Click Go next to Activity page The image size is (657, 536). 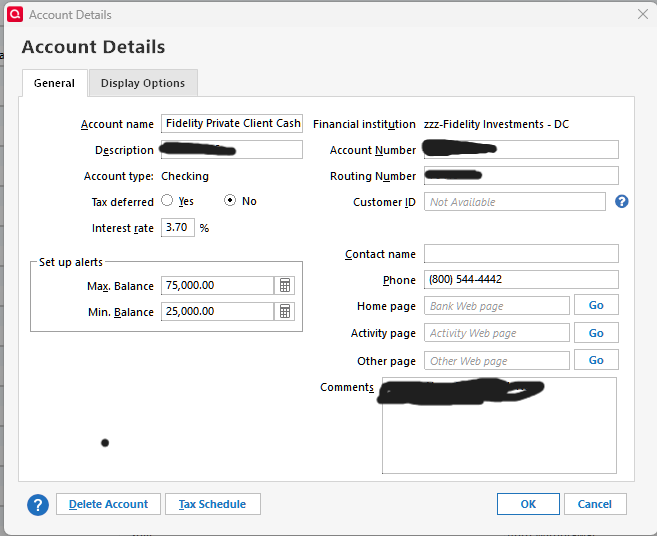596,333
